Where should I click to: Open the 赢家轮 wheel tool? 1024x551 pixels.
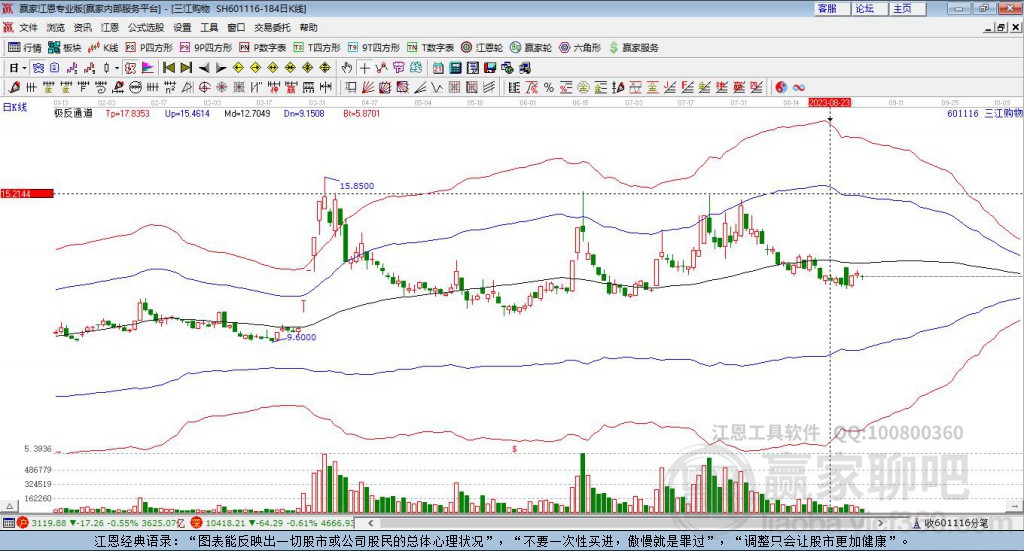click(x=531, y=48)
